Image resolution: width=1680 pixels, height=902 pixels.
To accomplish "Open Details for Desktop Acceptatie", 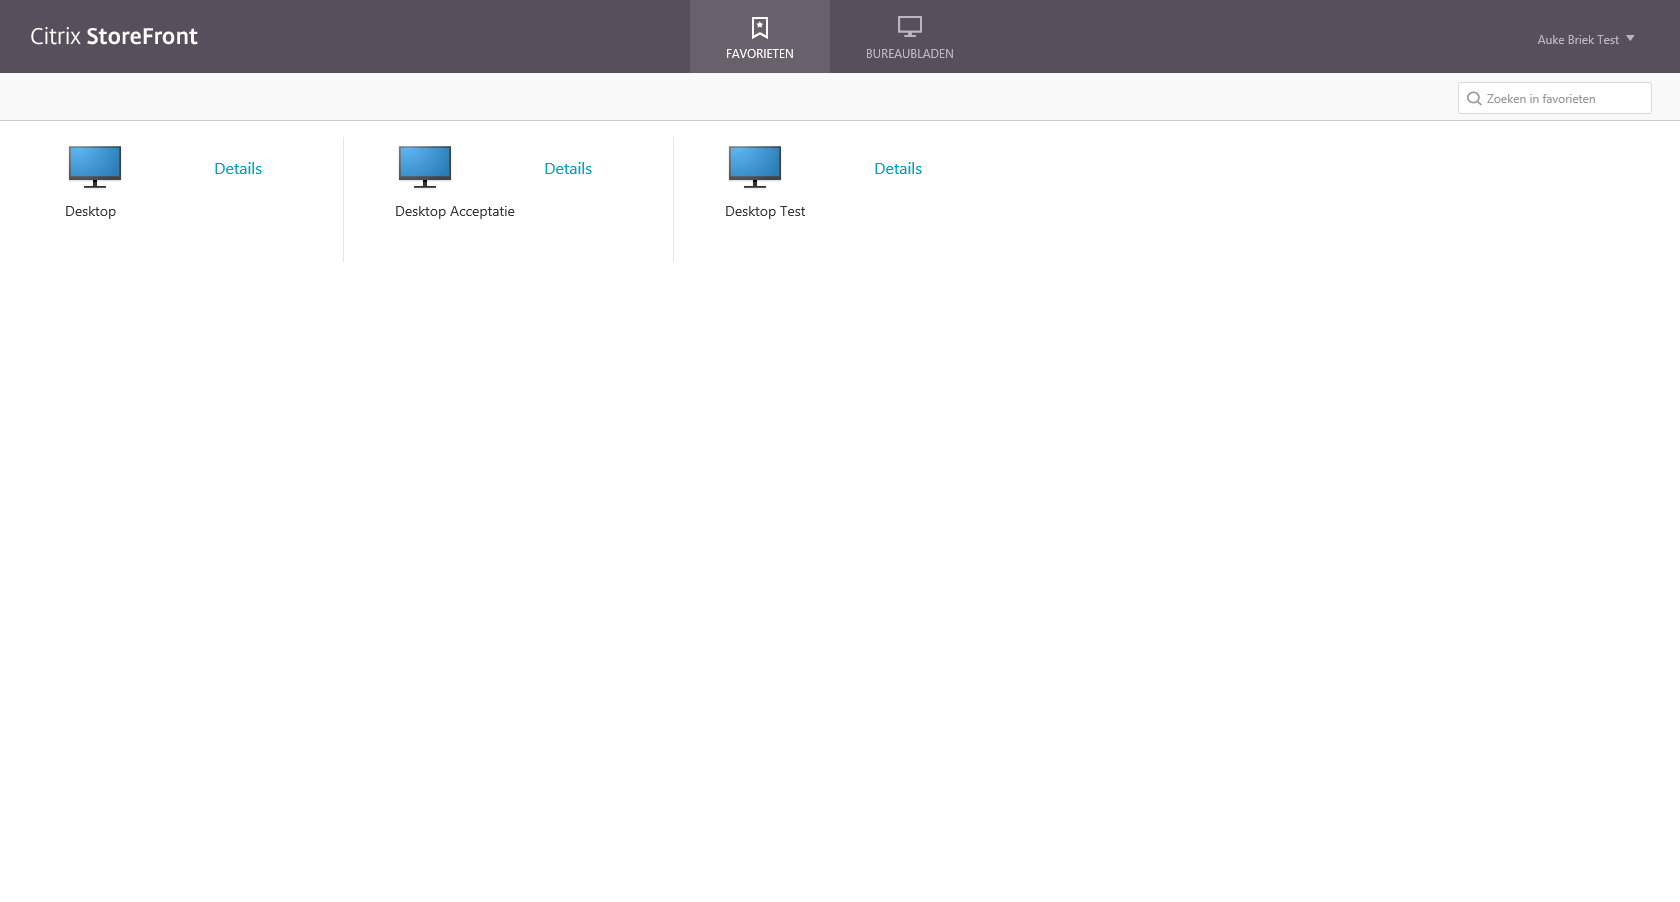I will tap(568, 169).
